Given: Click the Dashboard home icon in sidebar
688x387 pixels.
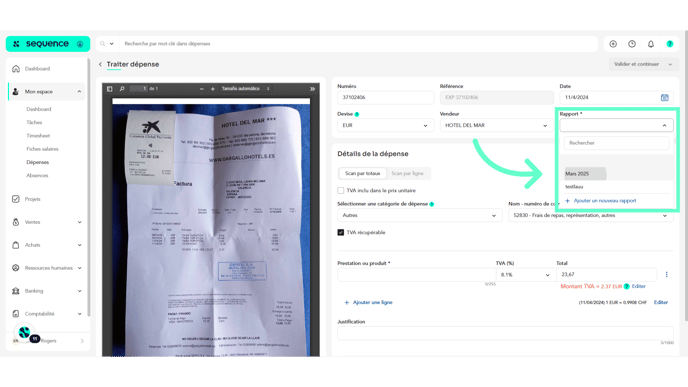Looking at the screenshot, I should 16,69.
